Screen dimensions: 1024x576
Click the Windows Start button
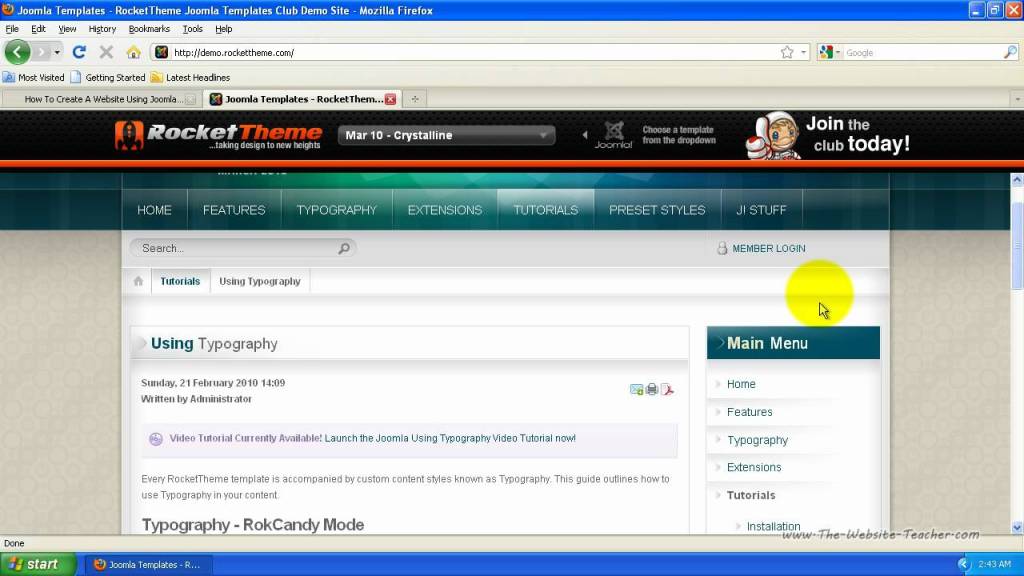pos(38,564)
